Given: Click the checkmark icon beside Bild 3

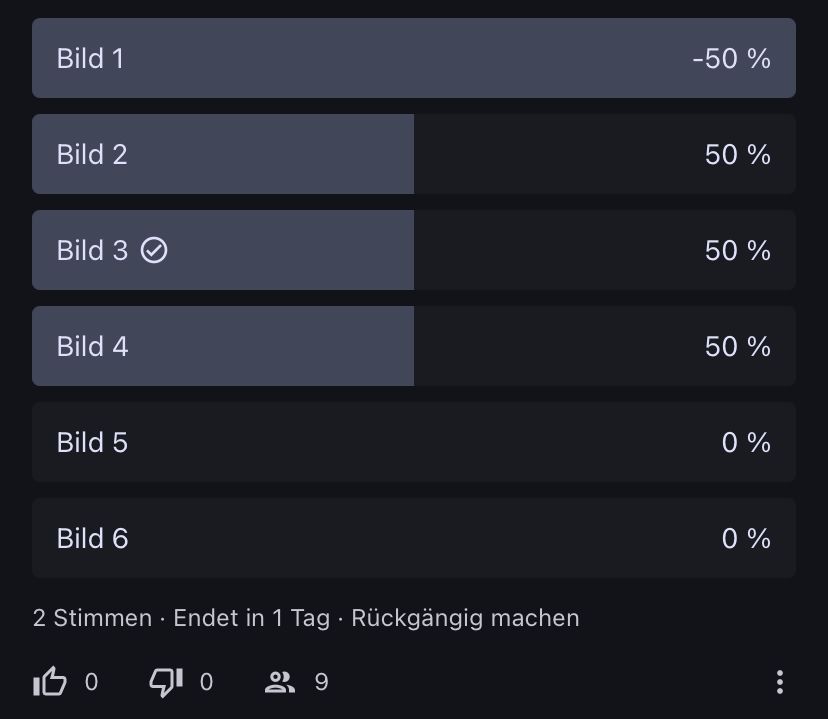Looking at the screenshot, I should click(x=154, y=250).
